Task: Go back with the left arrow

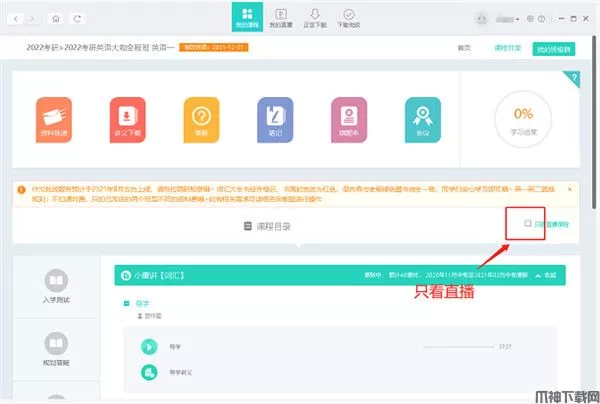Action: tap(15, 18)
